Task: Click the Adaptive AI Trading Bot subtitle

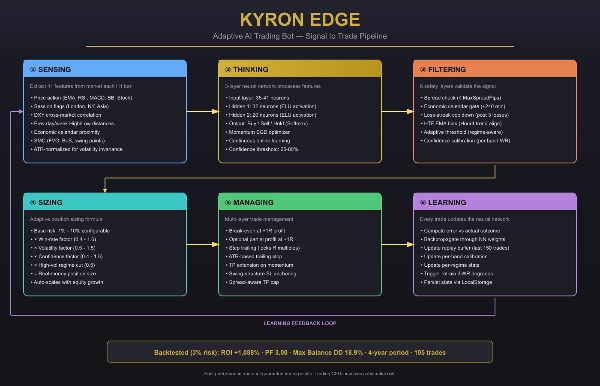Action: click(300, 36)
